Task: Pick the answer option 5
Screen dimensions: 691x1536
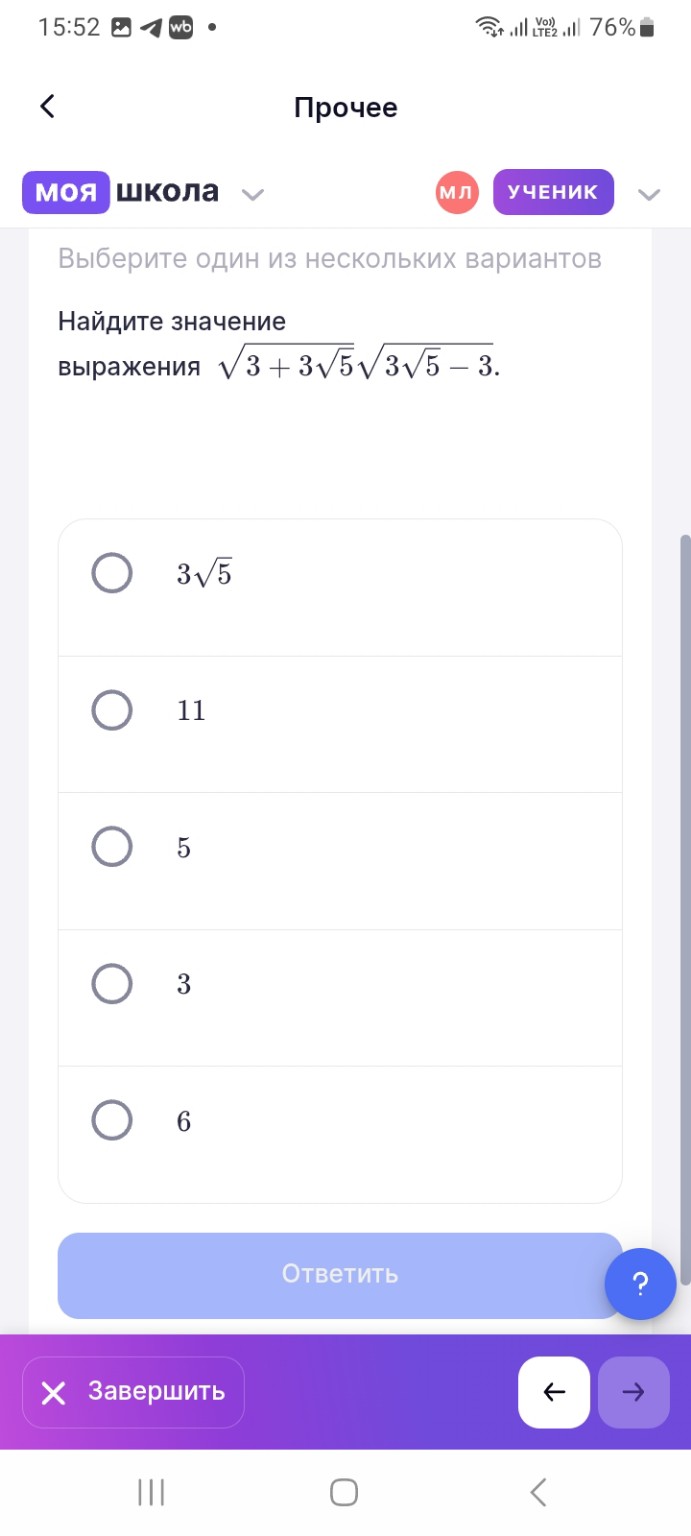Action: pos(112,847)
